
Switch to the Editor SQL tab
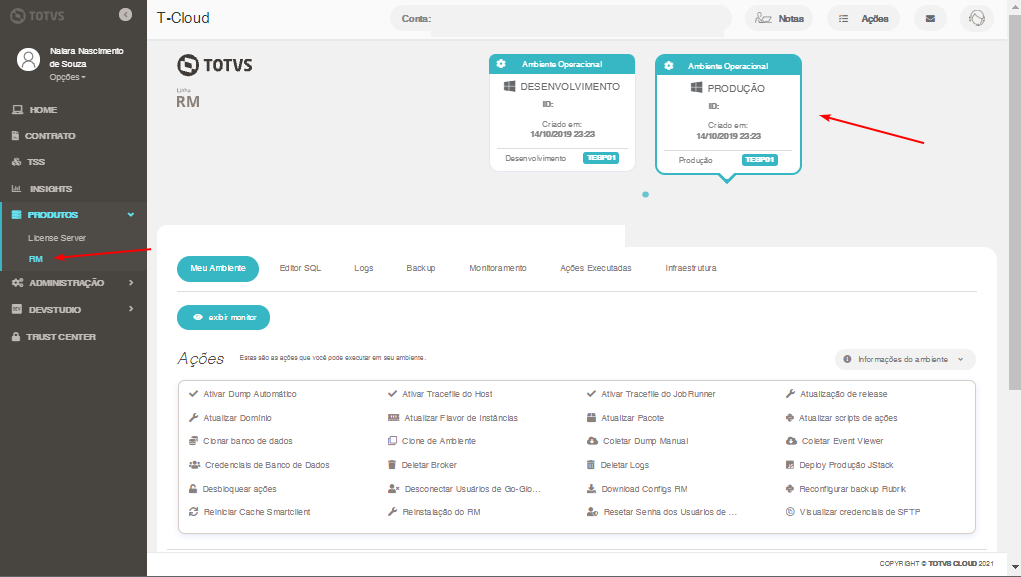pos(300,268)
